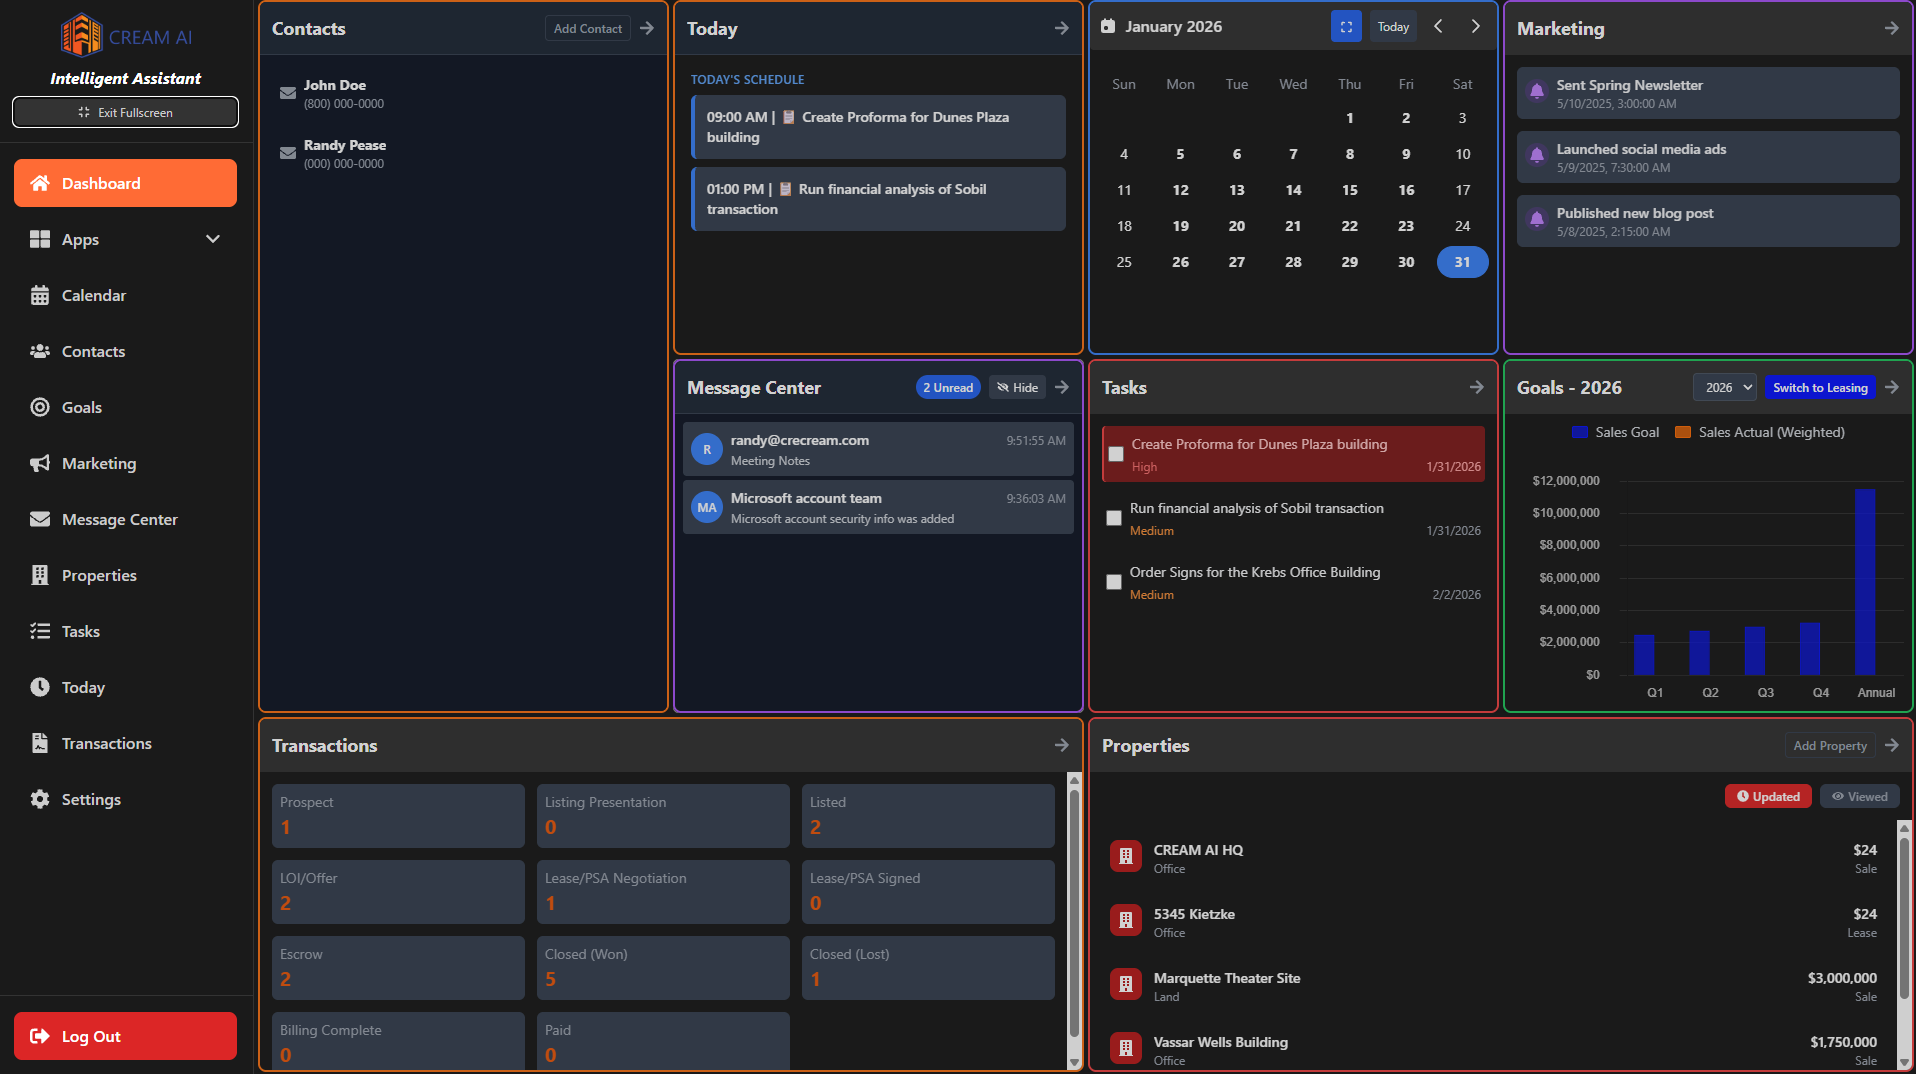
Task: Collapse the Apps menu in the sidebar
Action: click(x=211, y=239)
